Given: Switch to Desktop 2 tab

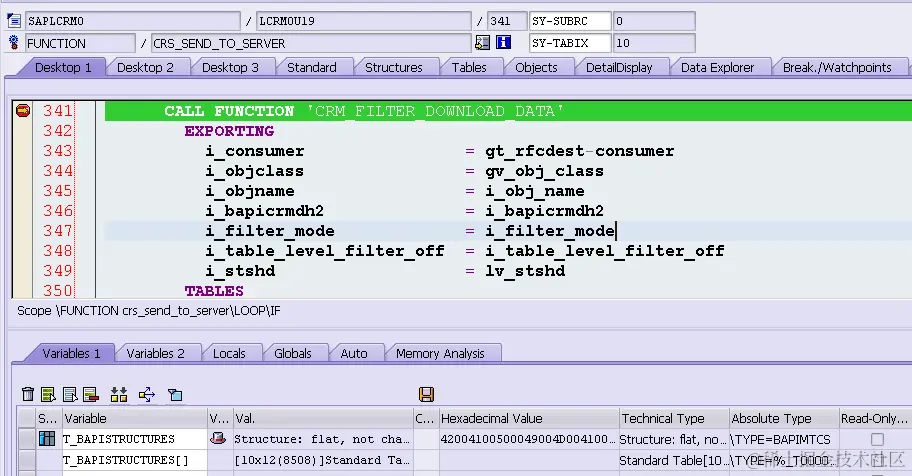Looking at the screenshot, I should (145, 68).
